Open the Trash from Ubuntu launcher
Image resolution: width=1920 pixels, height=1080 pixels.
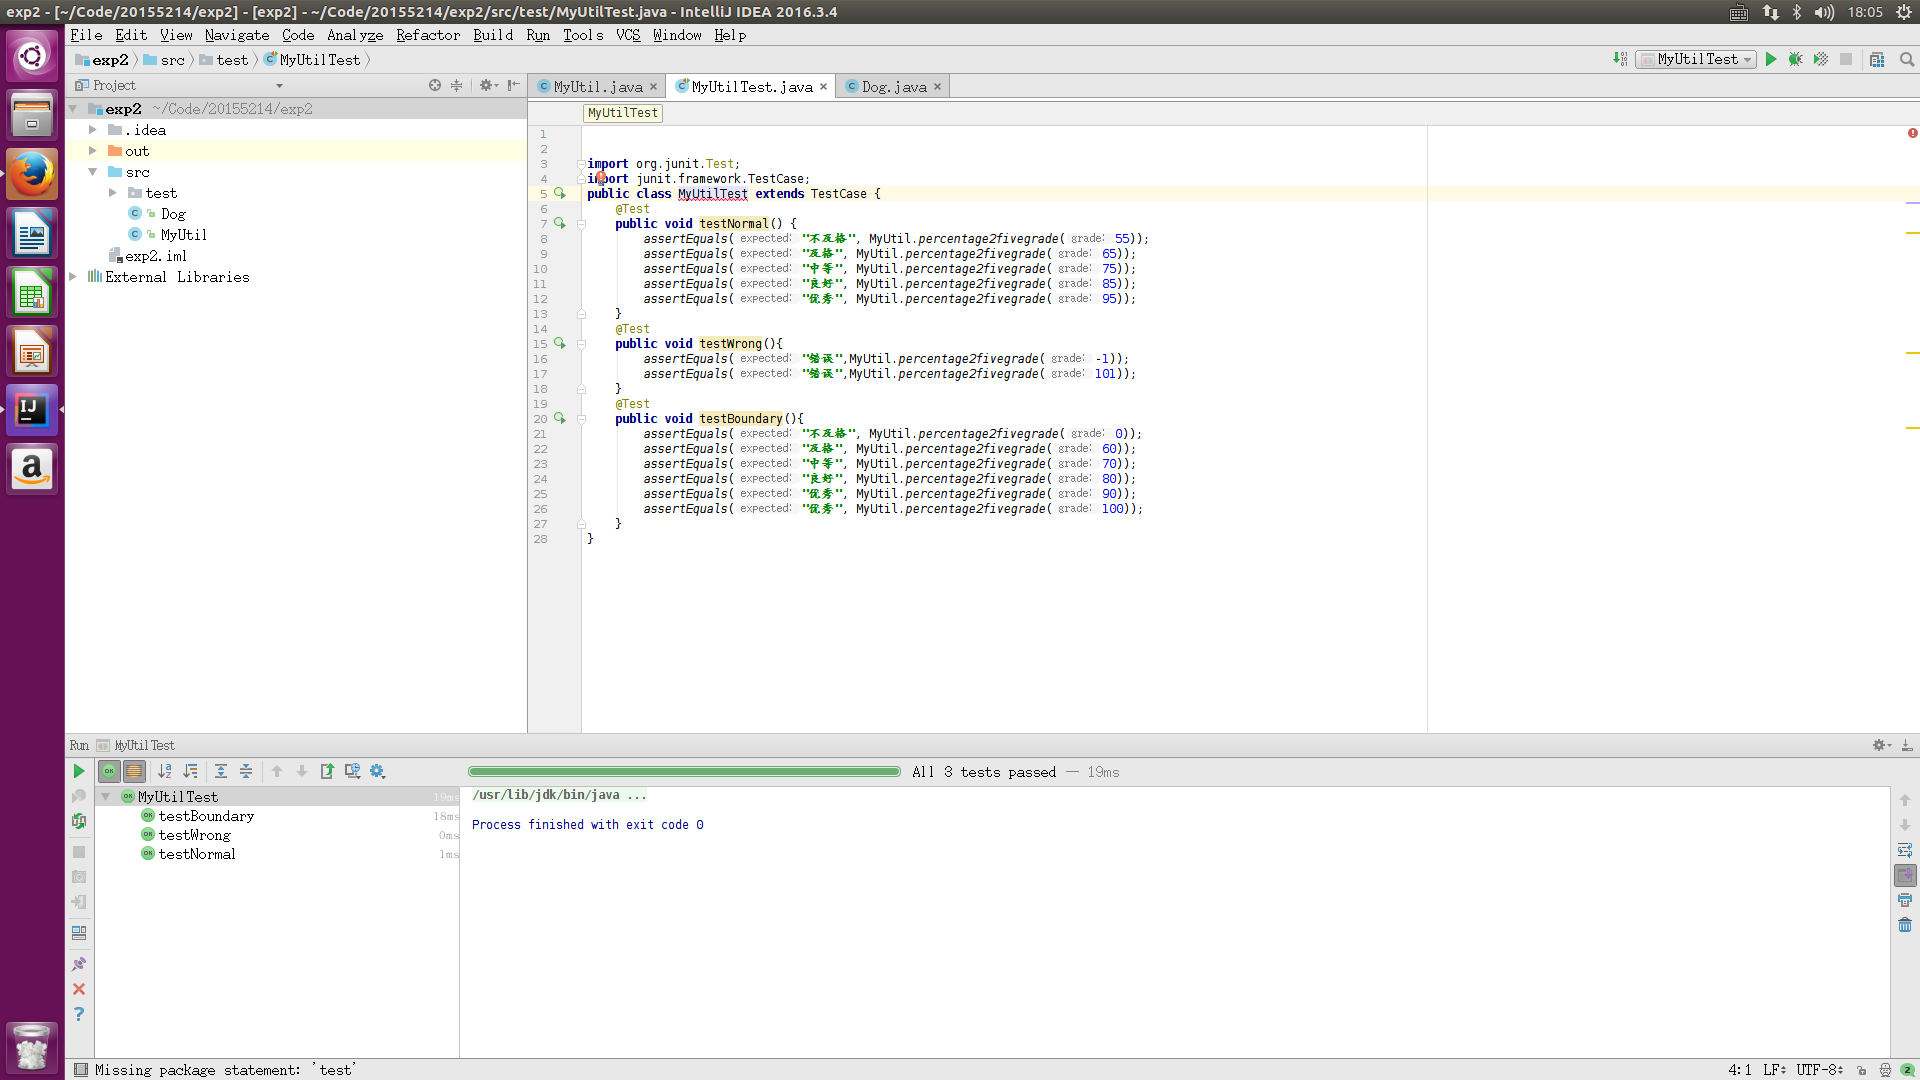click(32, 1047)
